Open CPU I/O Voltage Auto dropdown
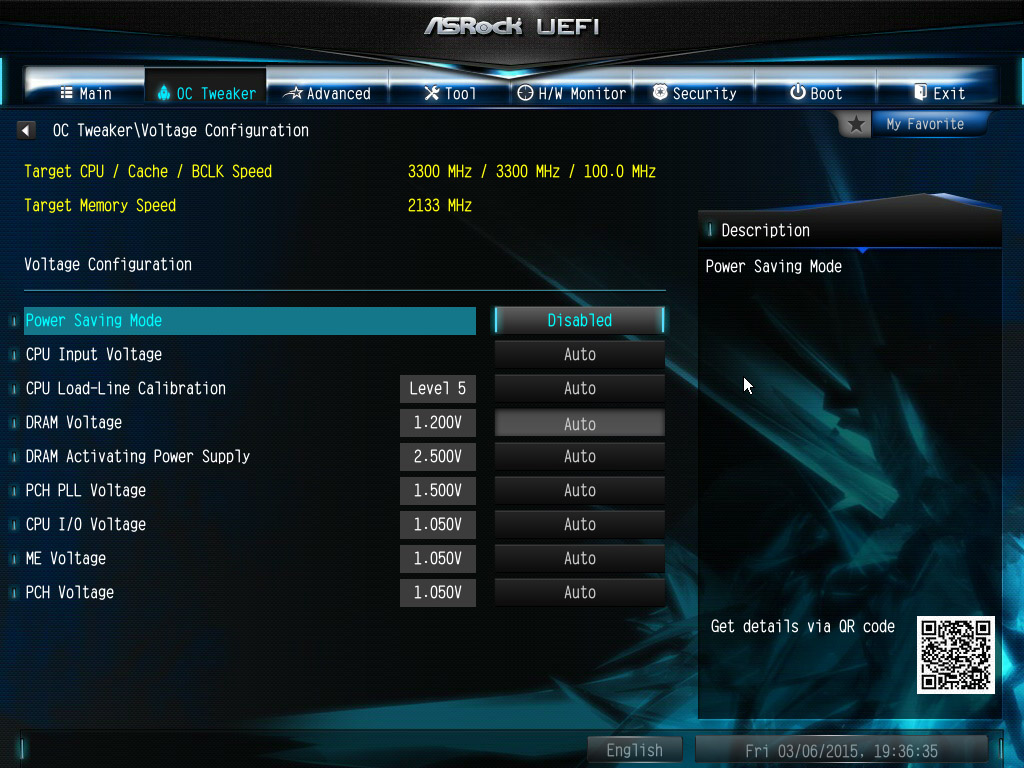1024x768 pixels. 579,524
